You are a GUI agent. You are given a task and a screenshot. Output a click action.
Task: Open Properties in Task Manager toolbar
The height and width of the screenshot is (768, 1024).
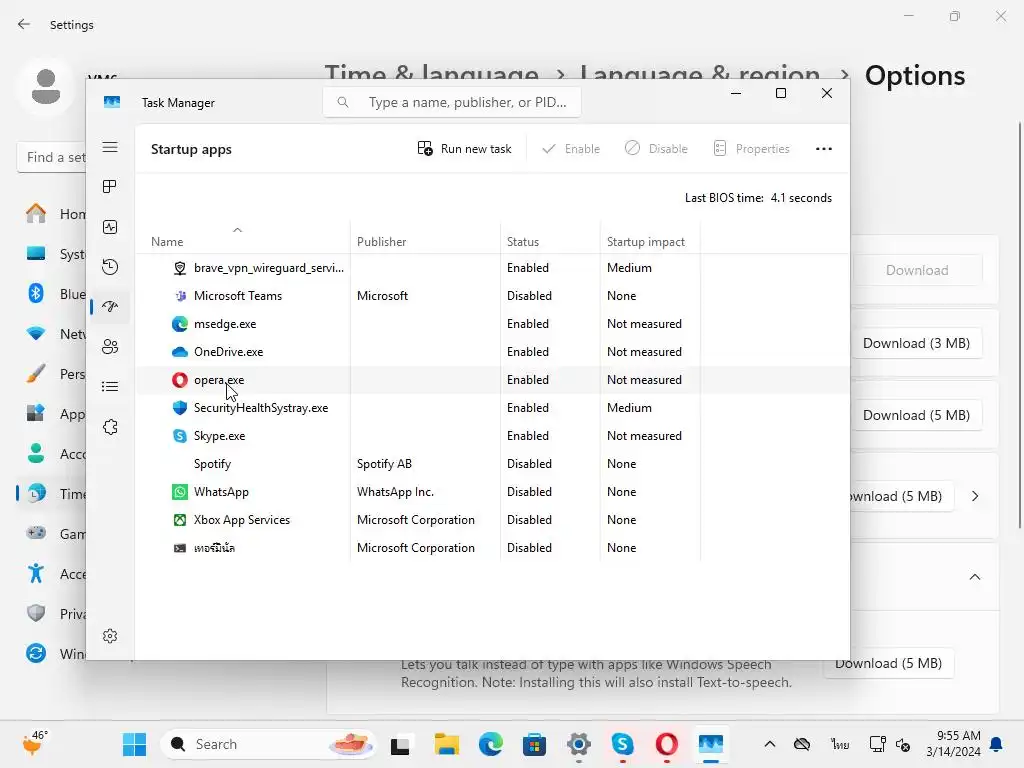(752, 149)
